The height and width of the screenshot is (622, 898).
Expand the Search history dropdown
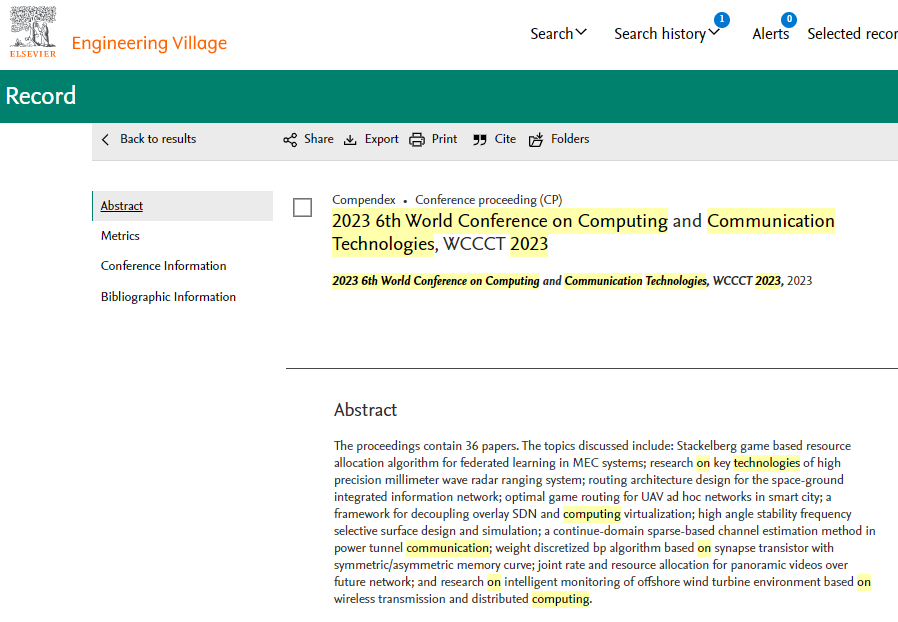[x=667, y=34]
